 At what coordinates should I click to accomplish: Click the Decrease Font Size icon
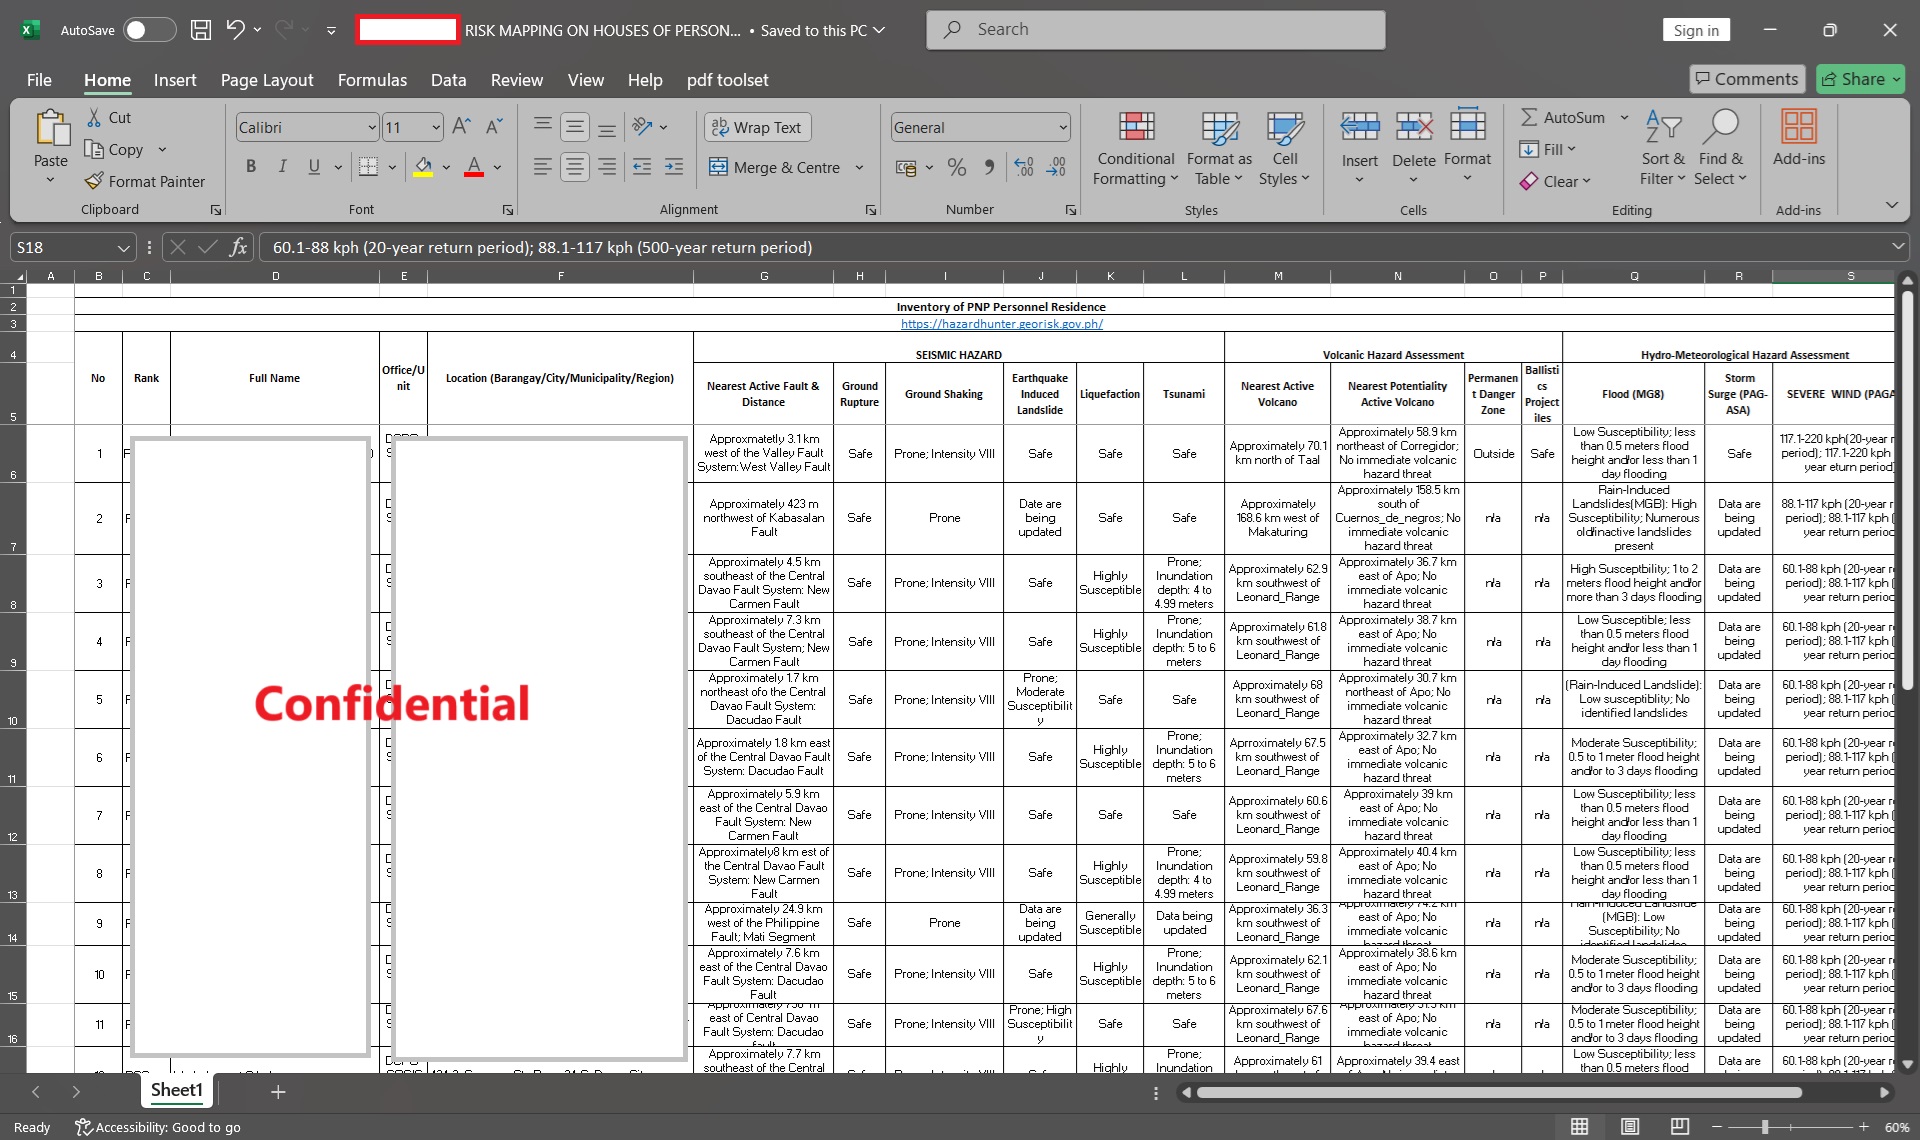[494, 127]
